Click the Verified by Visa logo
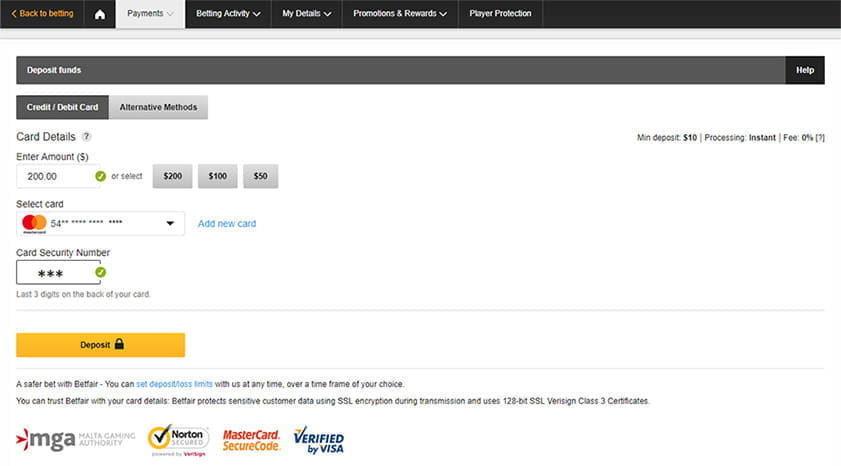 [x=319, y=440]
